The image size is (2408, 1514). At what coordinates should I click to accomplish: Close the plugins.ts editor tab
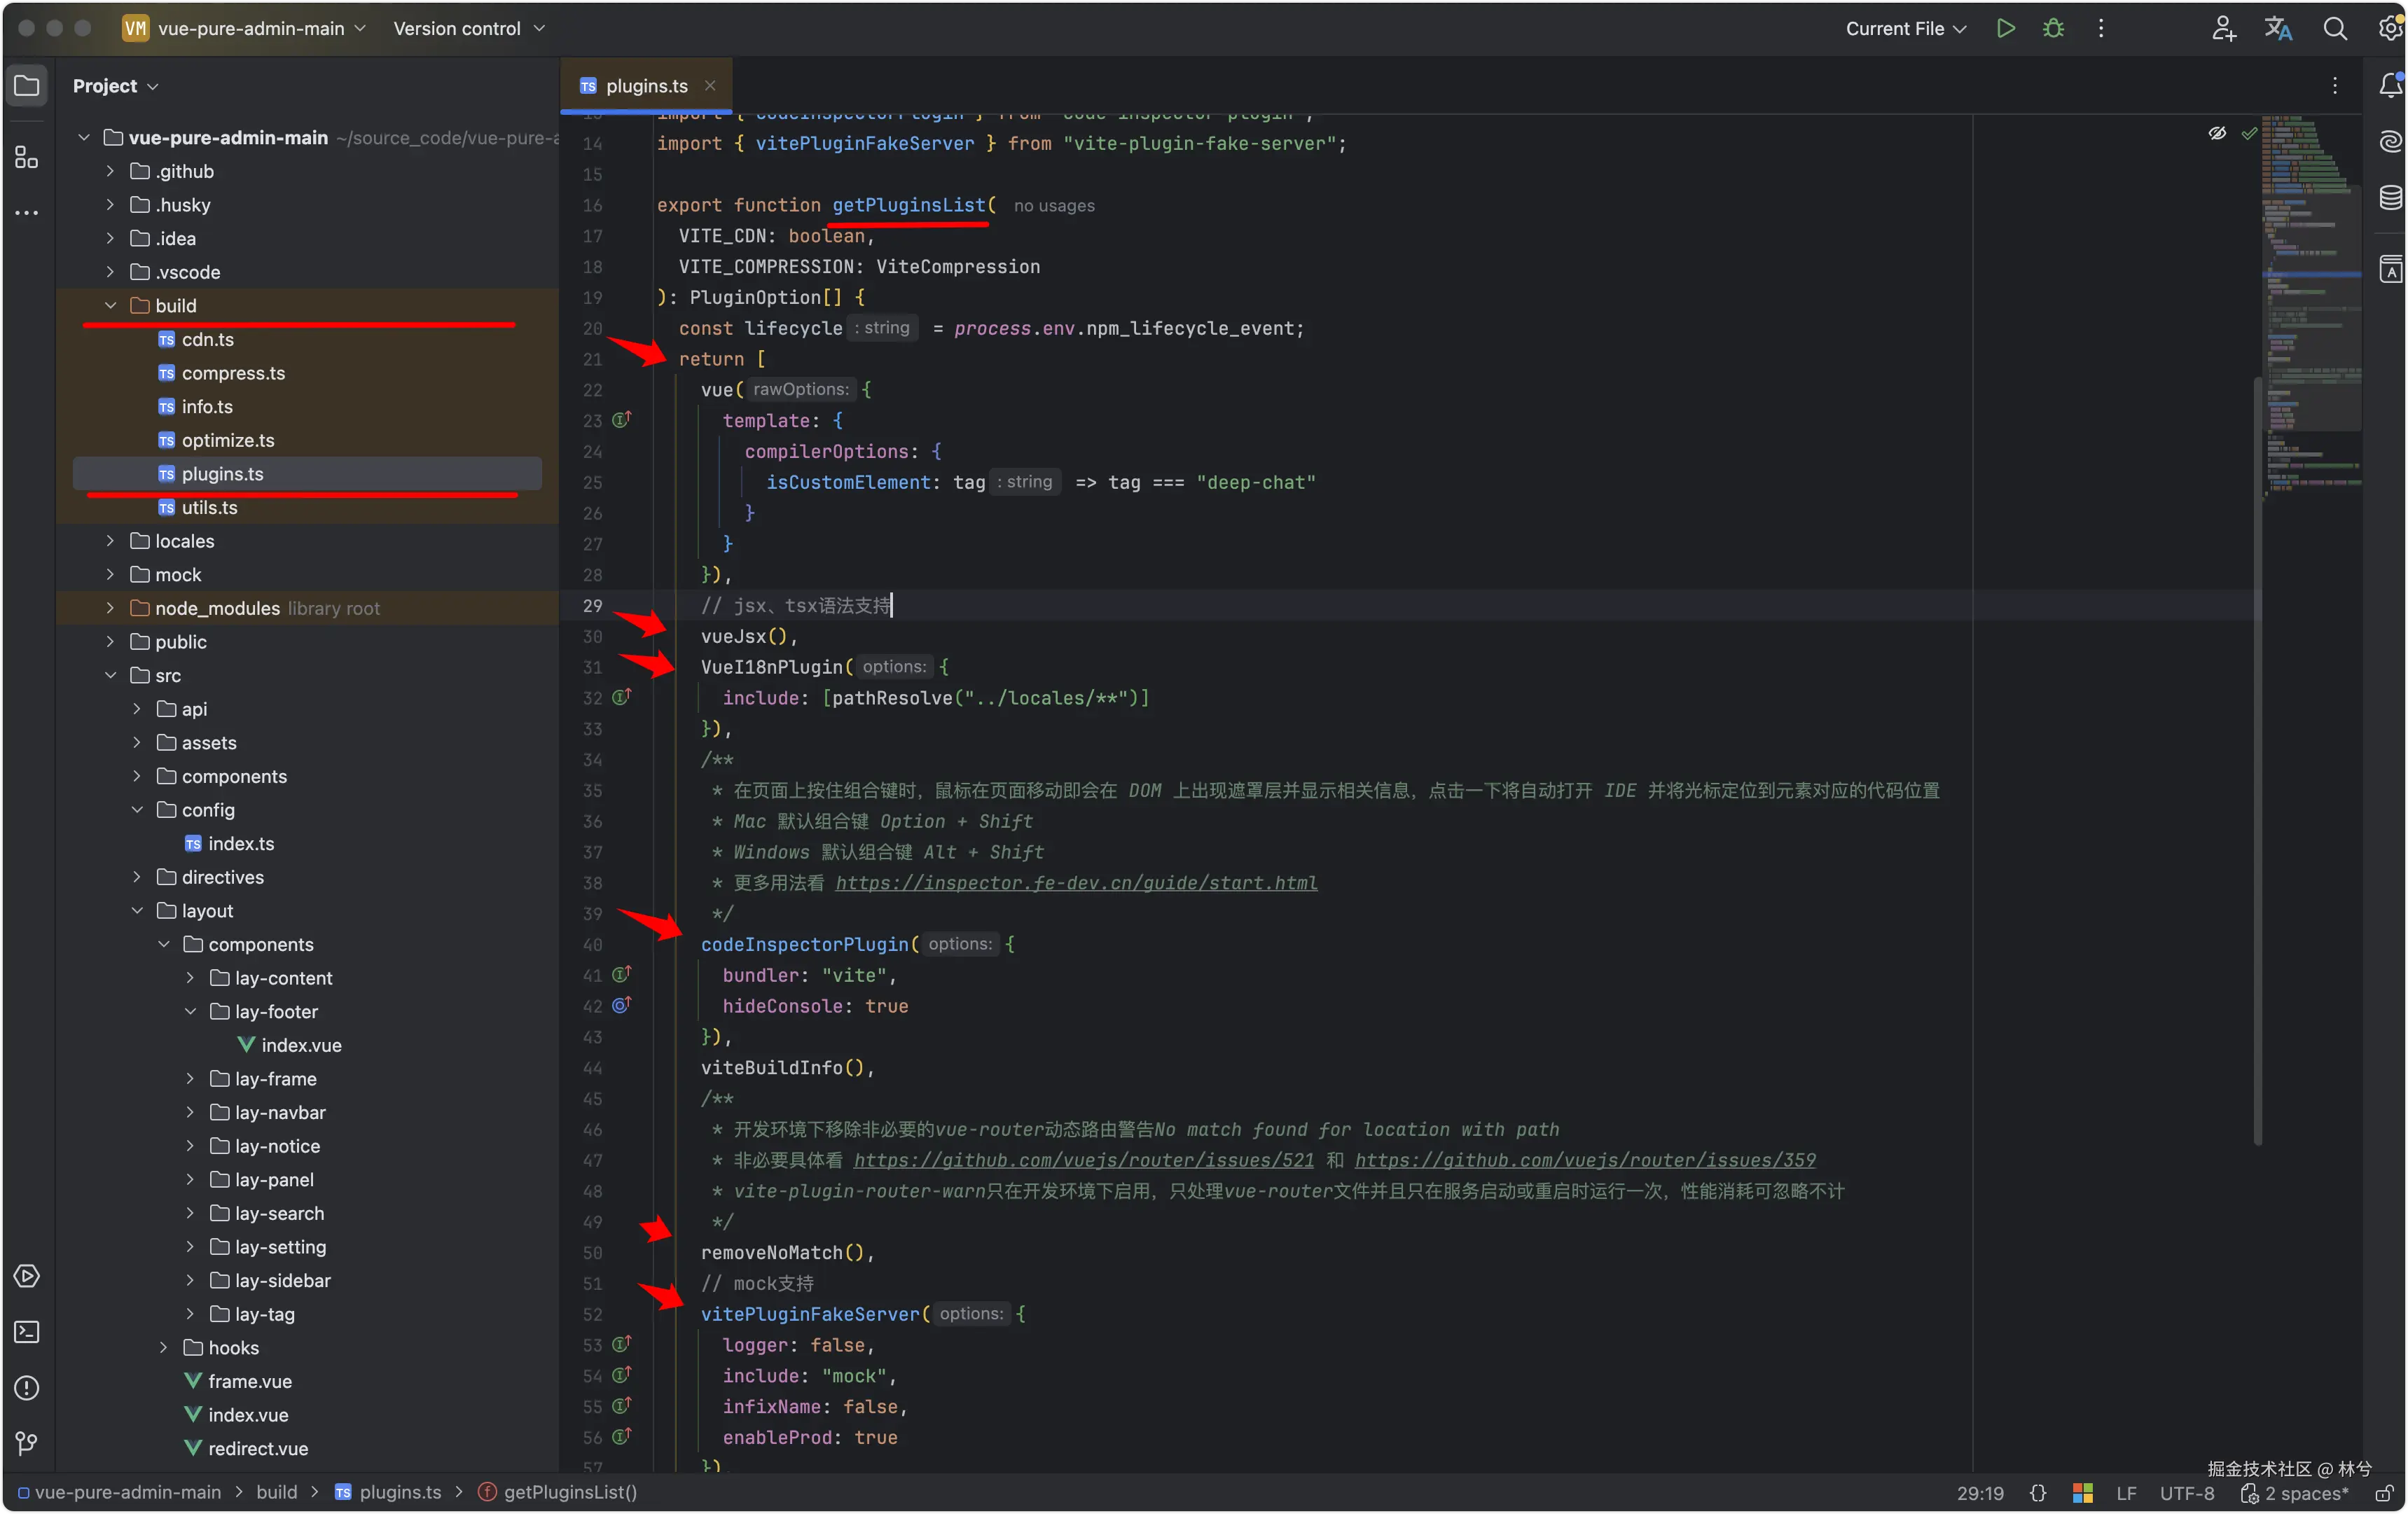710,86
